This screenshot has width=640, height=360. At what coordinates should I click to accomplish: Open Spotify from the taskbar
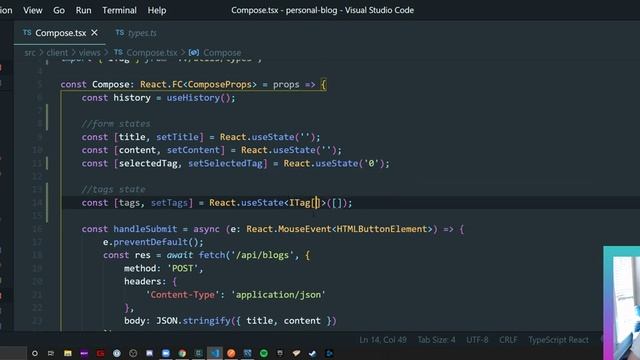(x=264, y=353)
